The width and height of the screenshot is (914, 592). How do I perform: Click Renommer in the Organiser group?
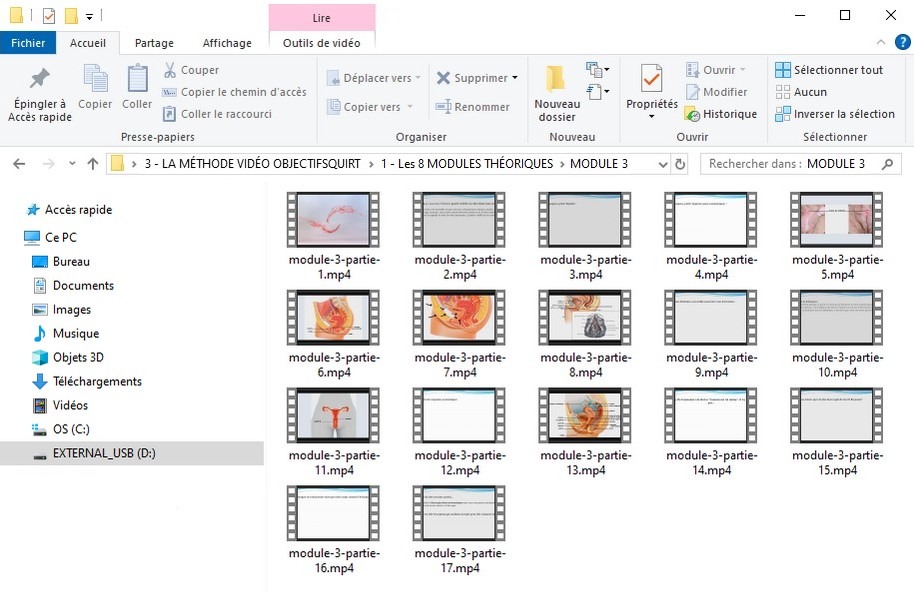pos(473,107)
